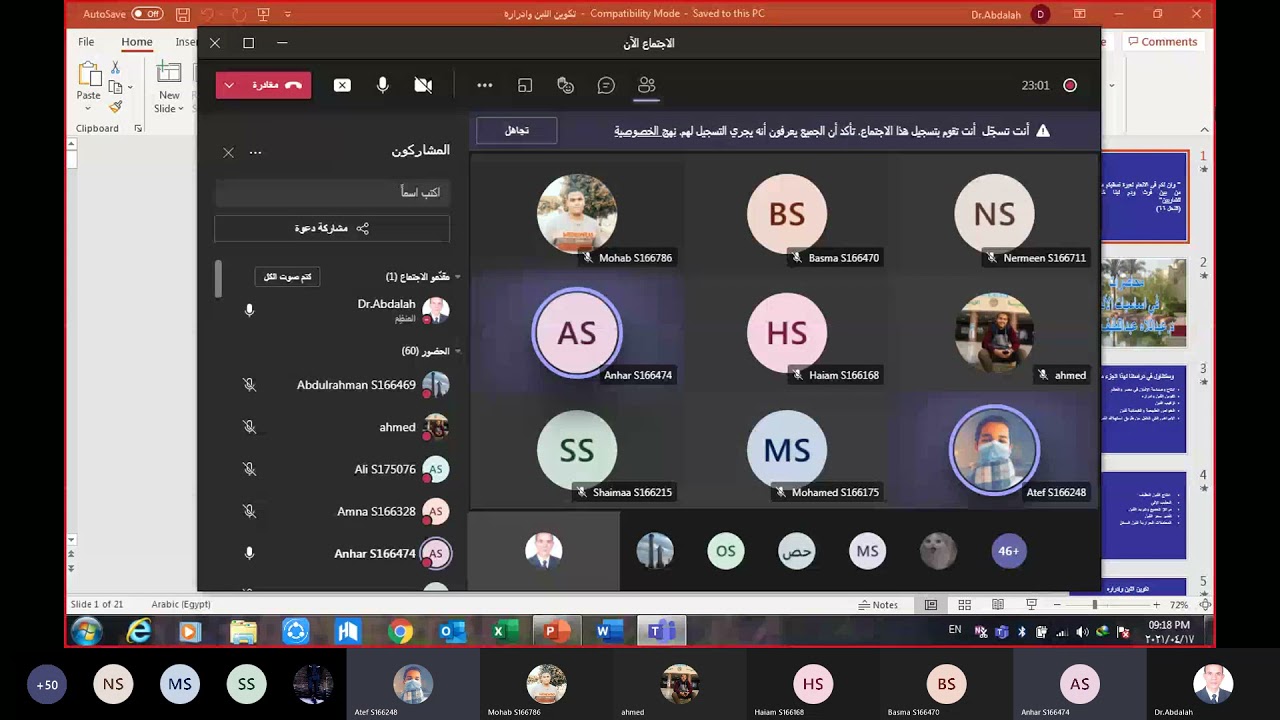Close the participants (المشاركون) panel

[x=228, y=152]
